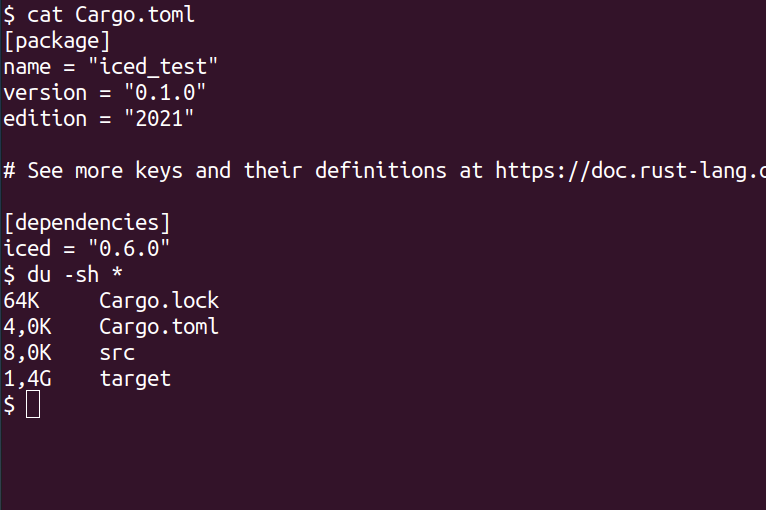
Task: Click the target directory name
Action: coord(135,379)
